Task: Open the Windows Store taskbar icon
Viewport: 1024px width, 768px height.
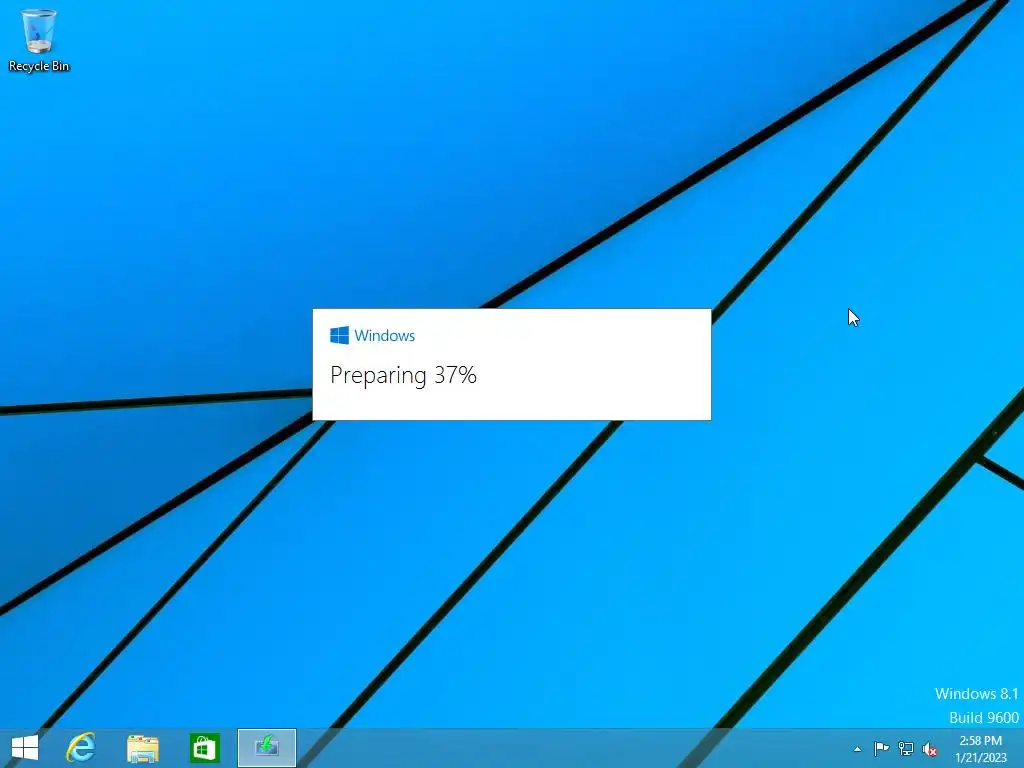Action: (204, 748)
